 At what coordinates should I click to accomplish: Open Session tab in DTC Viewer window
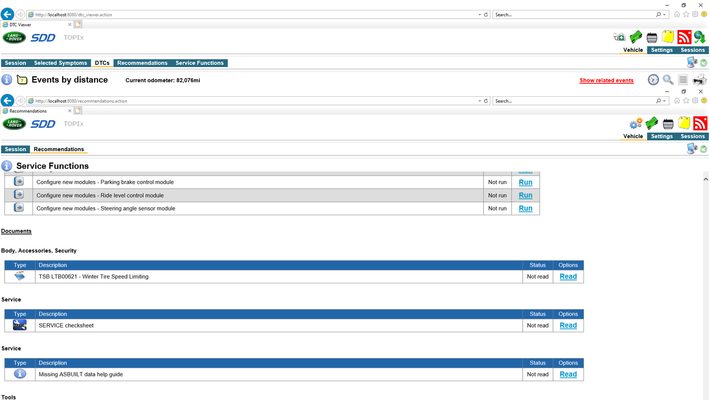(x=15, y=63)
